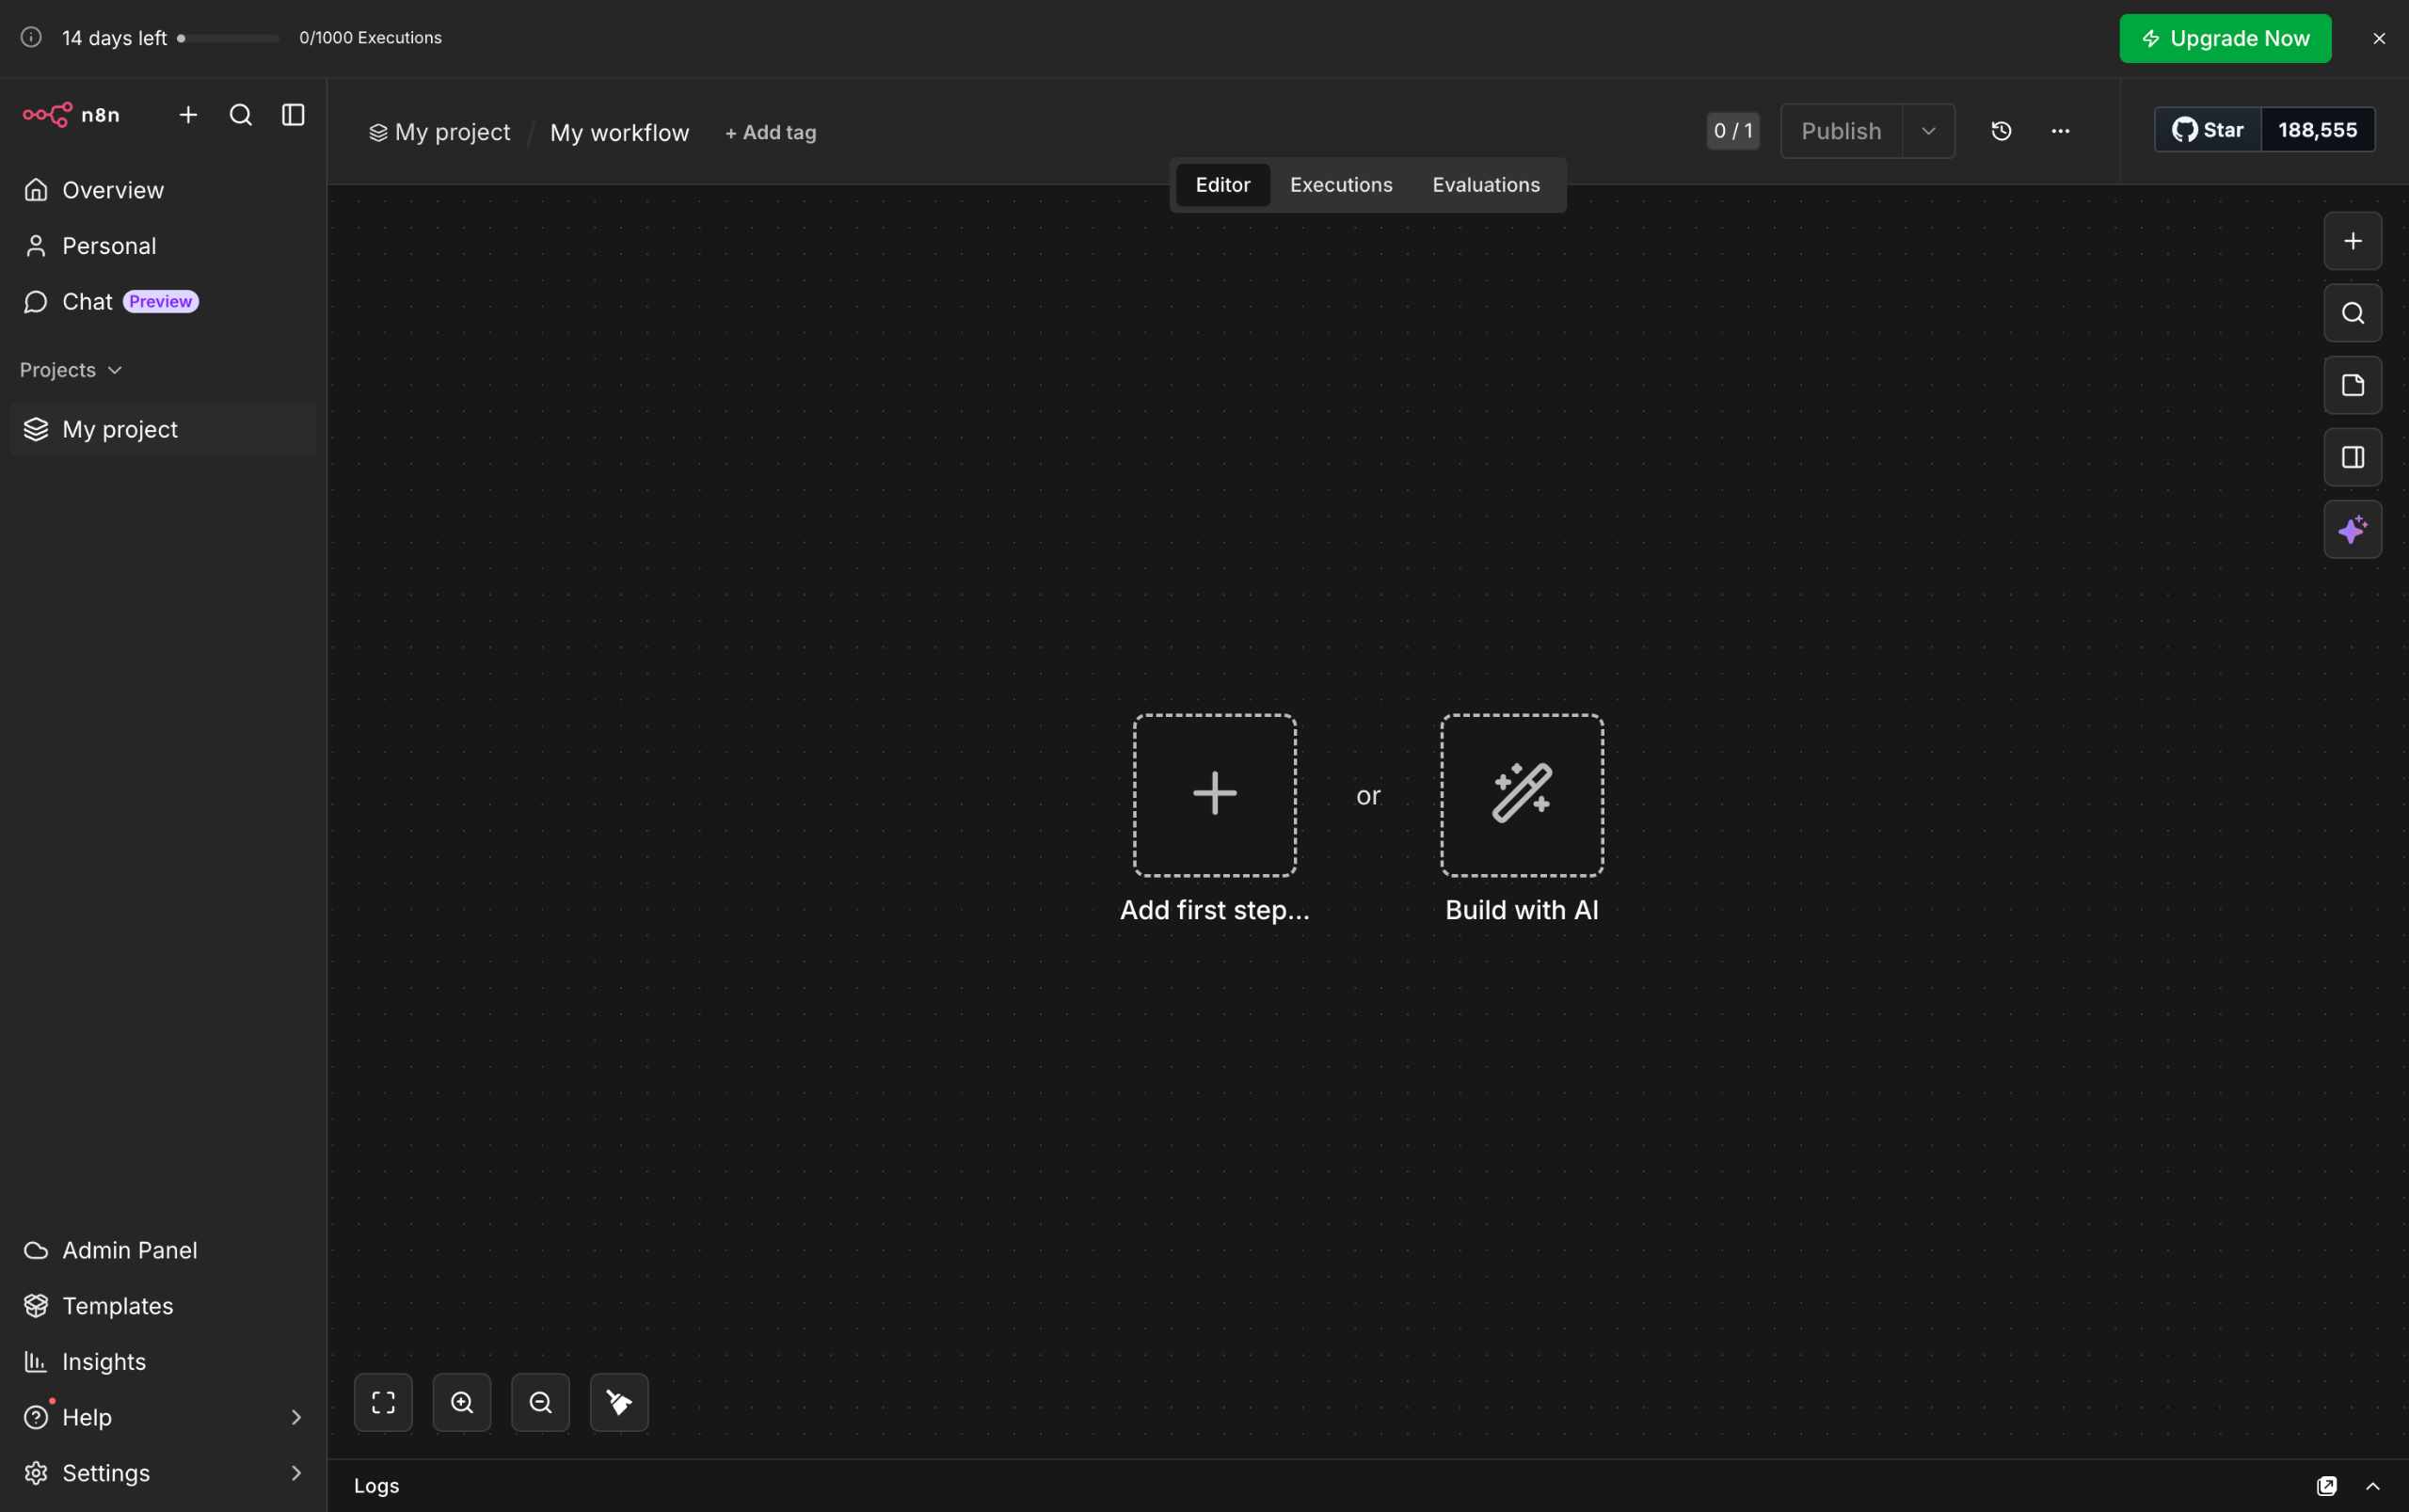
Task: Click the My workflow title
Action: click(x=620, y=132)
